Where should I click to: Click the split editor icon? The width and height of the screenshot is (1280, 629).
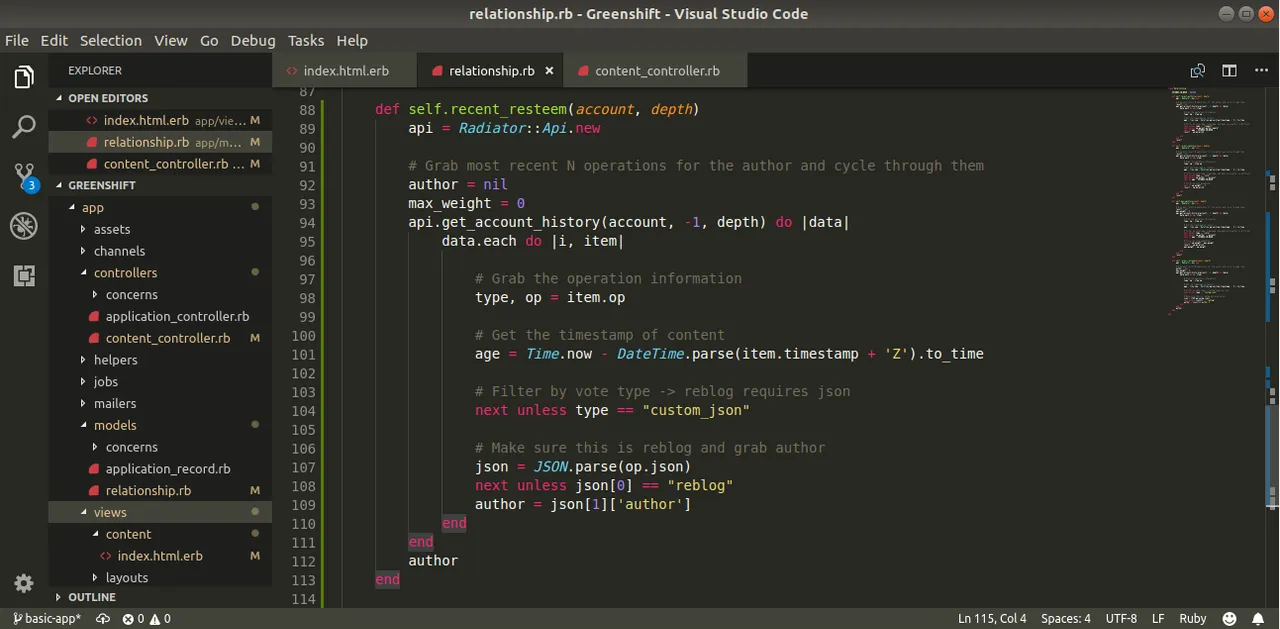click(1229, 71)
